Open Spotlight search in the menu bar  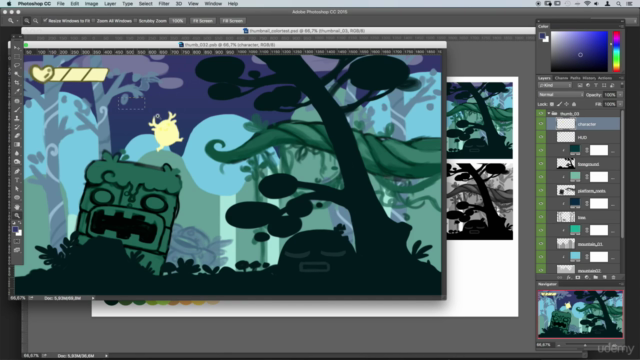(619, 4)
